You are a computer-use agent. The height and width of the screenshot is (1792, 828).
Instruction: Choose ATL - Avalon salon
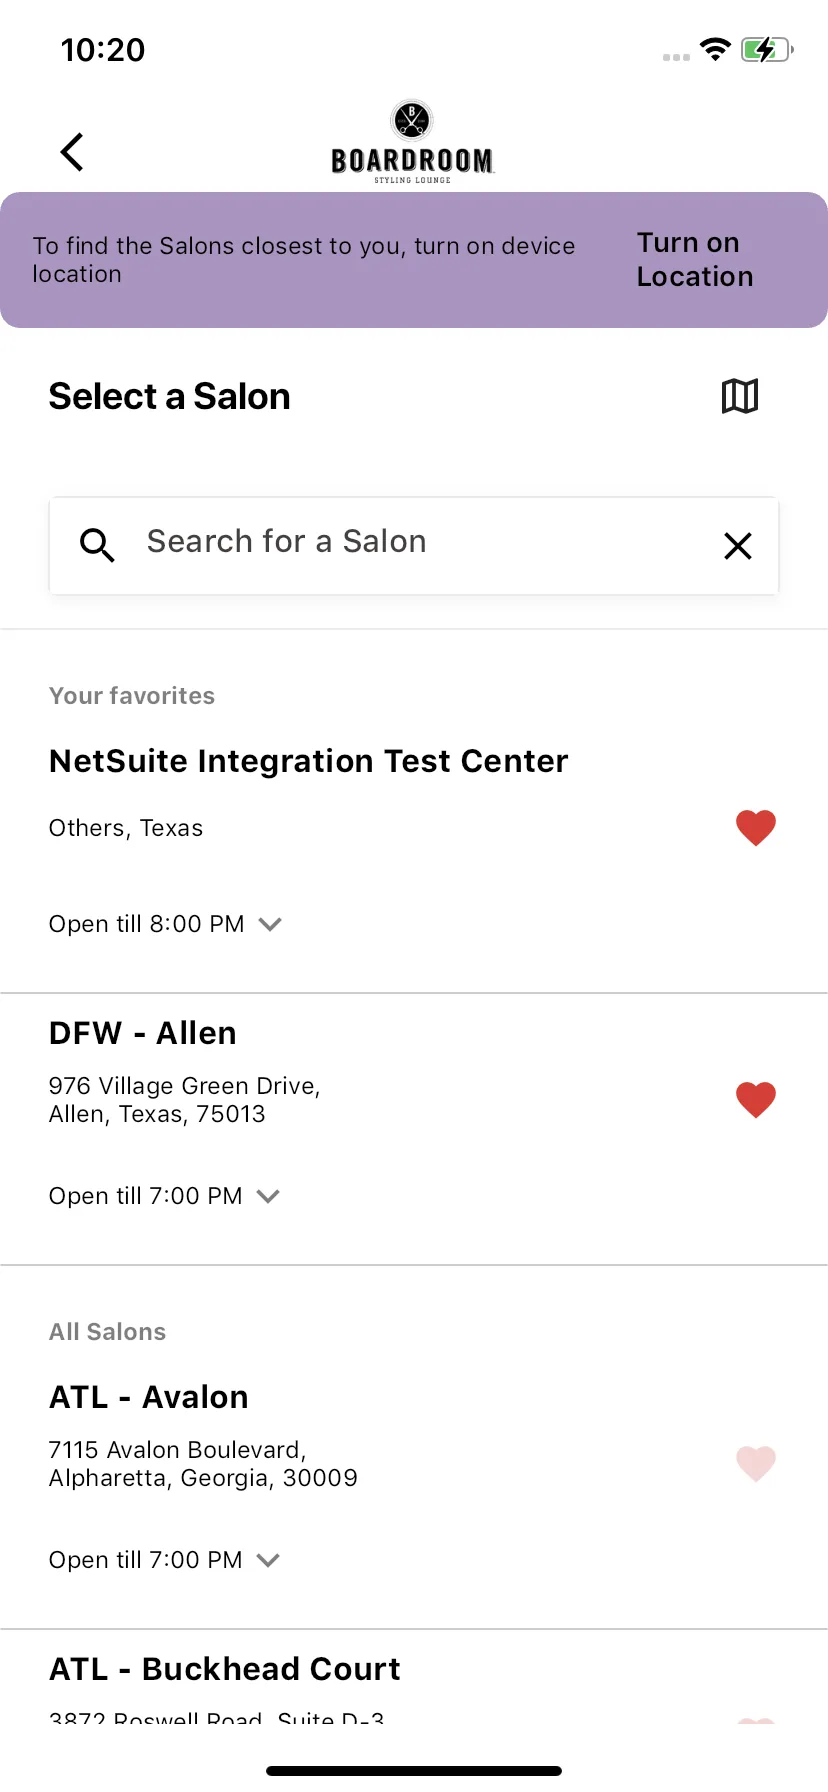(149, 1397)
